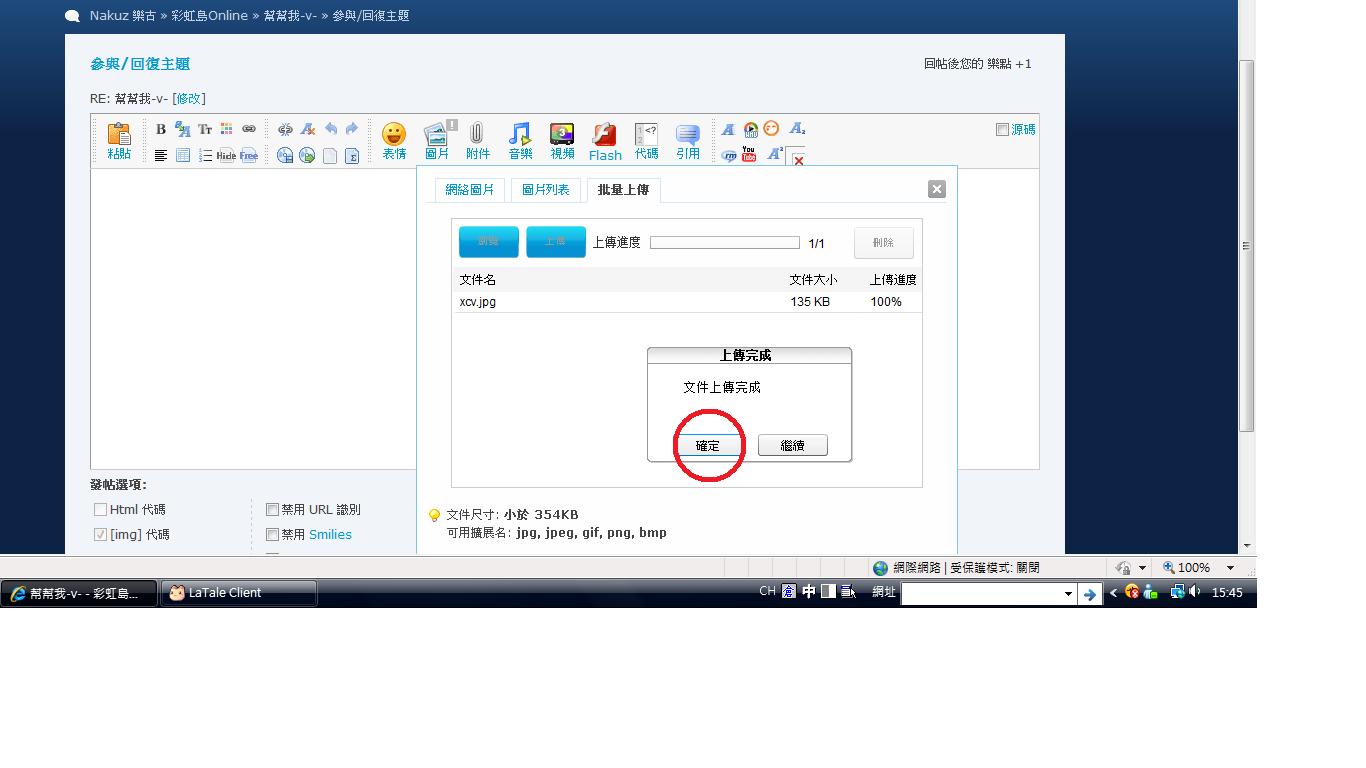The width and height of the screenshot is (1366, 768).
Task: Open the font size Tт tool
Action: (205, 129)
